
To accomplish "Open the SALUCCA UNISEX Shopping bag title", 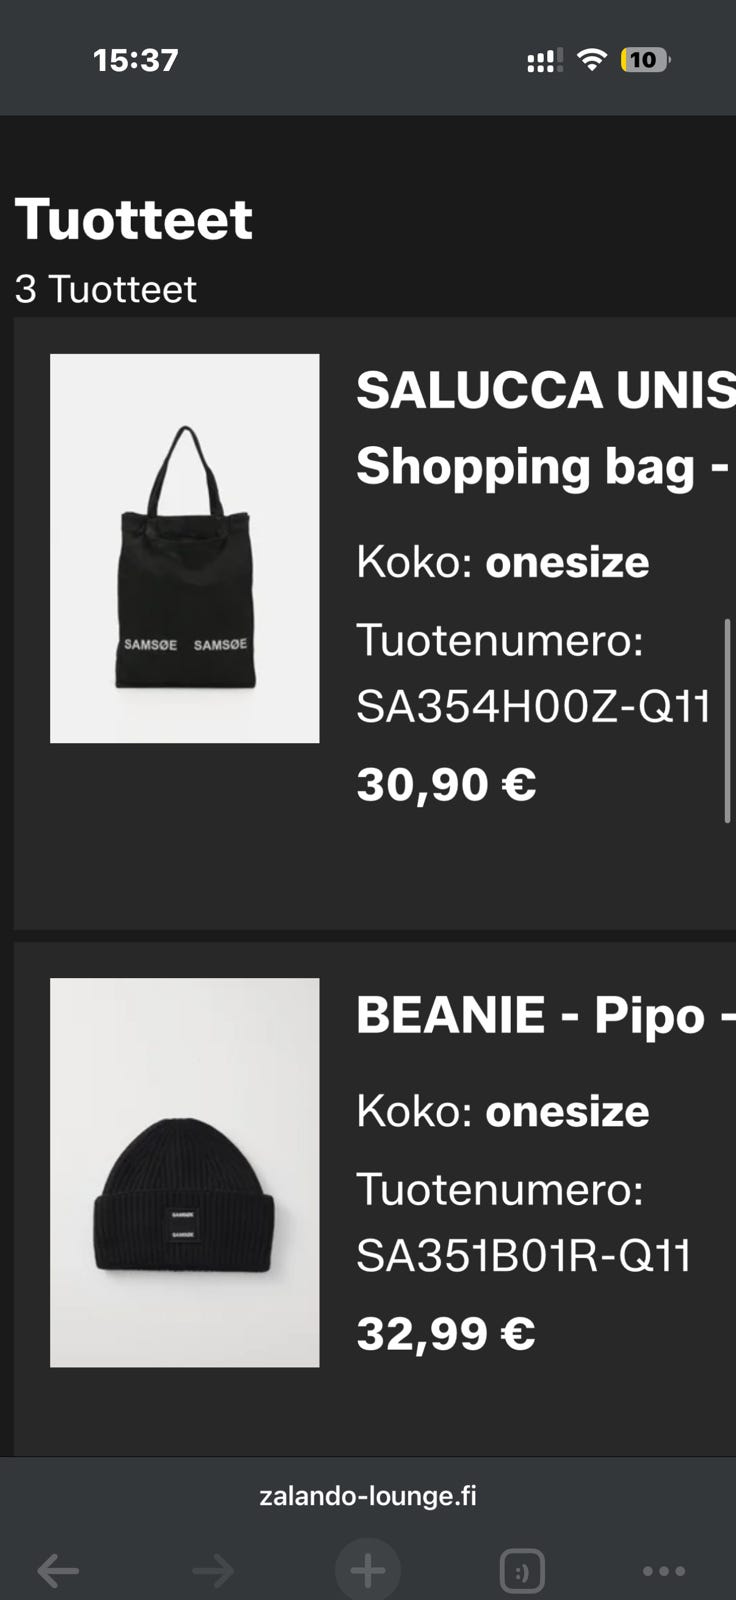I will pos(546,428).
